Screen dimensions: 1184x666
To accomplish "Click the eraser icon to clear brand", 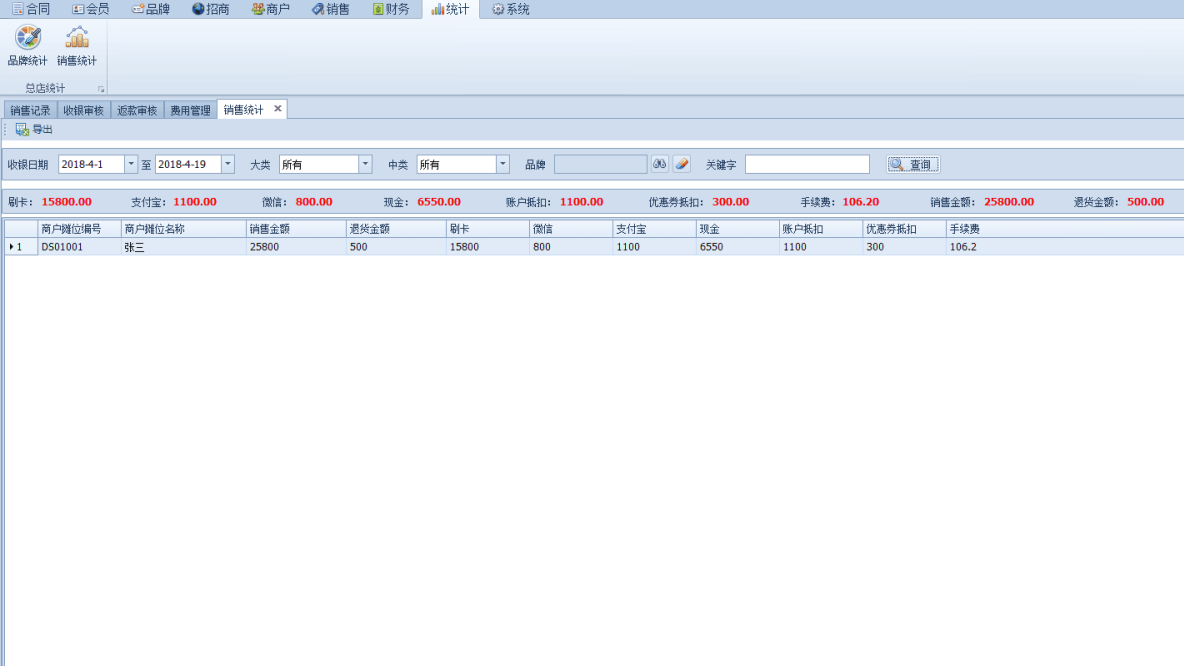I will pos(682,165).
